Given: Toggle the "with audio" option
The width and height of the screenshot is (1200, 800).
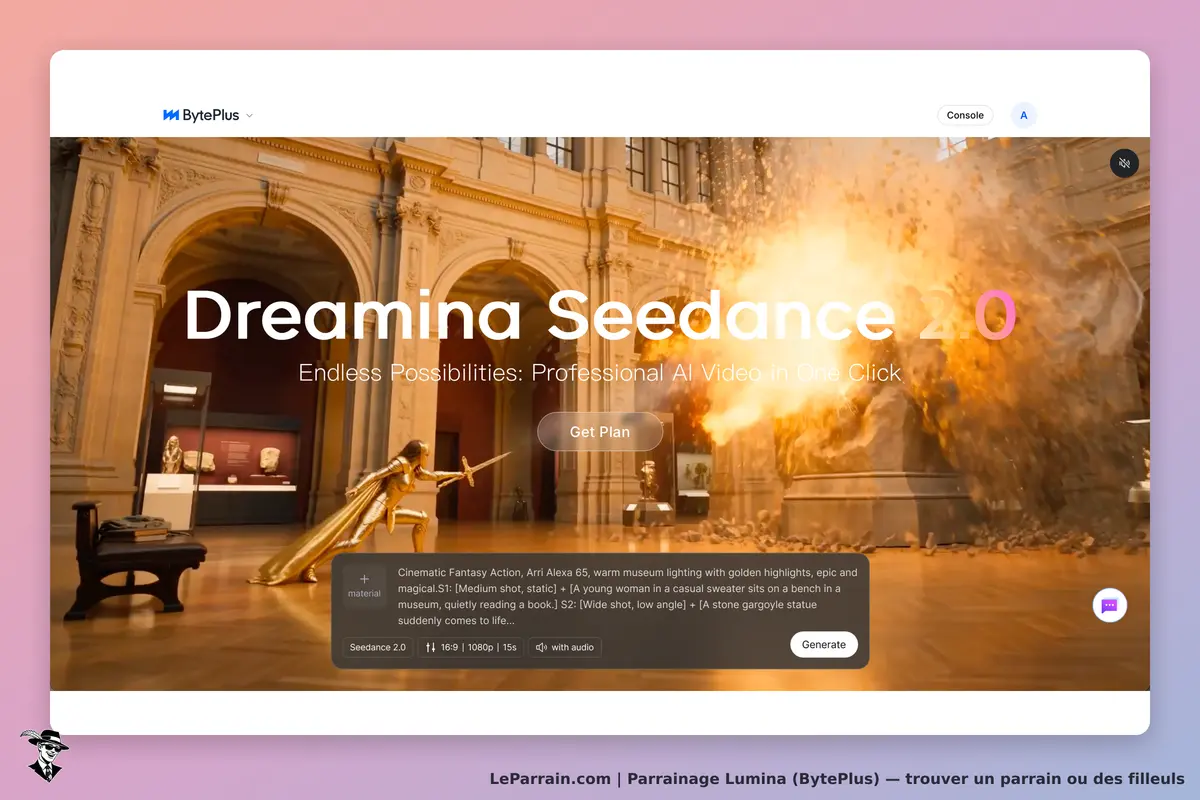Looking at the screenshot, I should (x=565, y=647).
